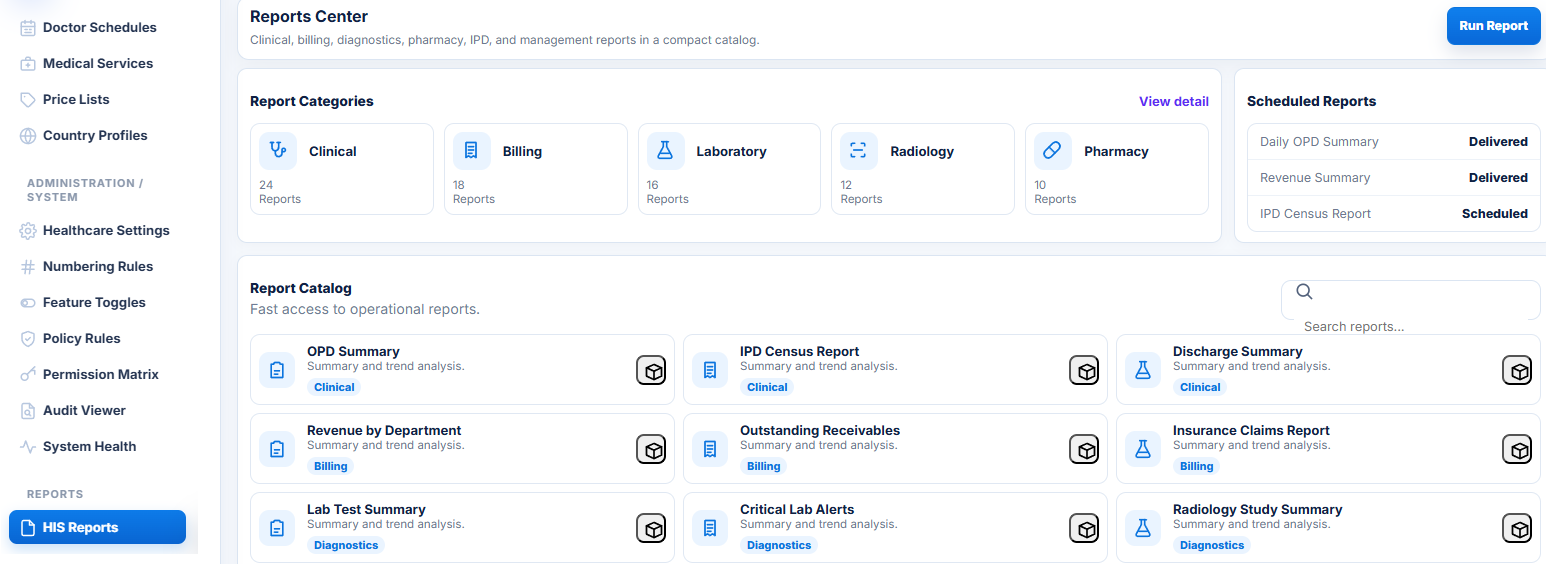Screen dimensions: 1546x564
Task: Open System Health page
Action: click(98, 446)
